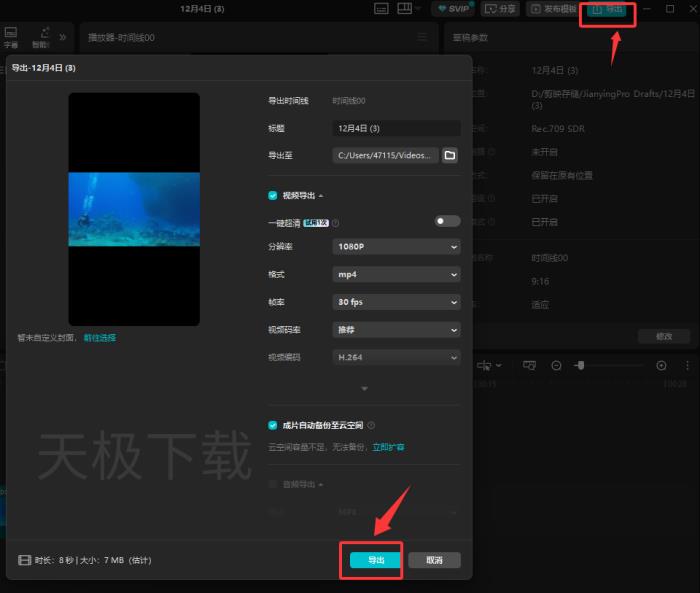Image resolution: width=700 pixels, height=593 pixels.
Task: Uncheck 成片自动备份至云空间 checkbox
Action: pyautogui.click(x=272, y=425)
